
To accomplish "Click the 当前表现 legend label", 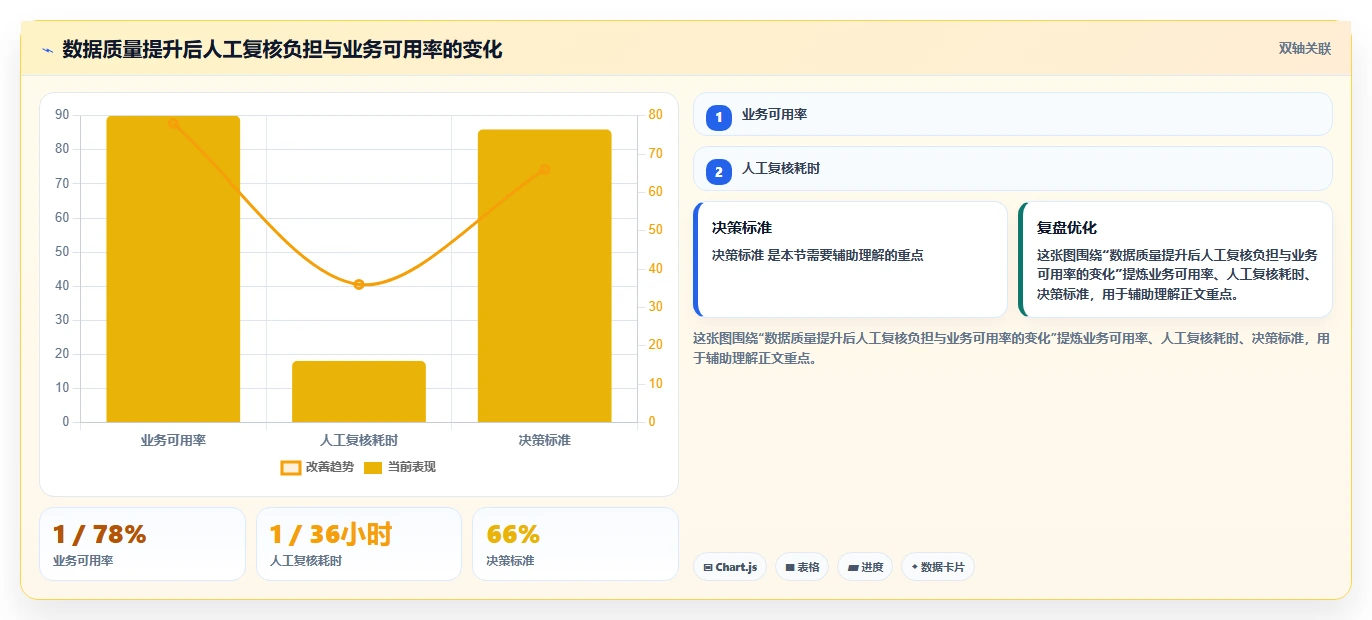I will click(412, 467).
